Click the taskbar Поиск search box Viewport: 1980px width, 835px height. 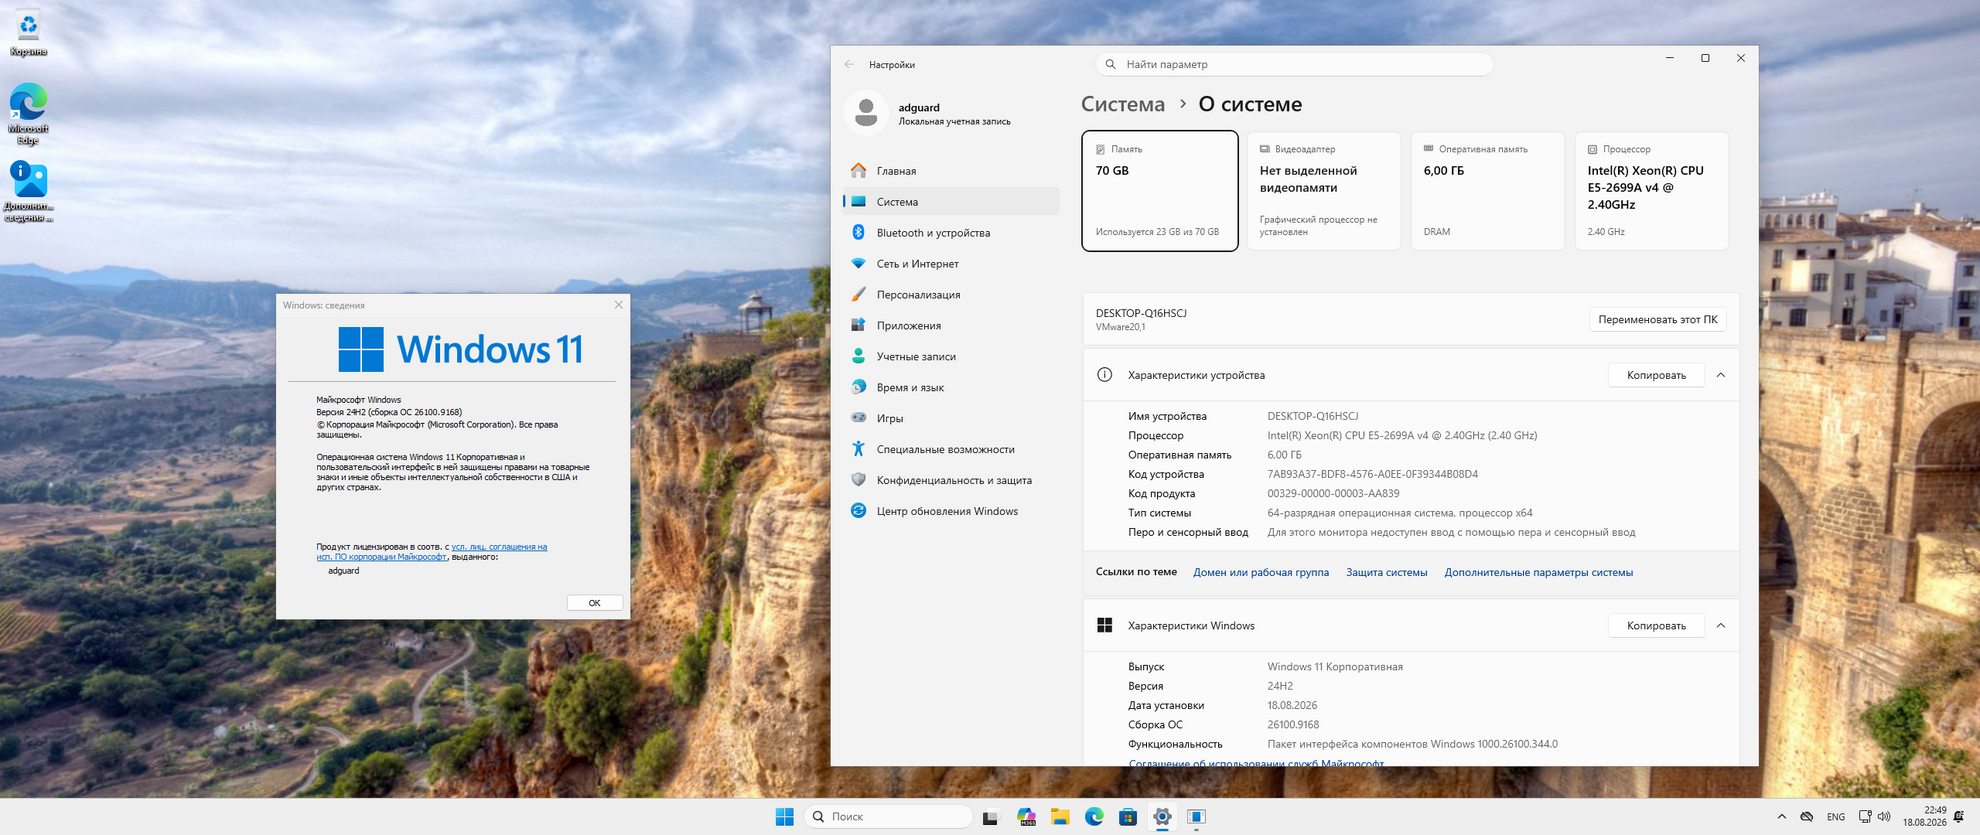coord(888,817)
